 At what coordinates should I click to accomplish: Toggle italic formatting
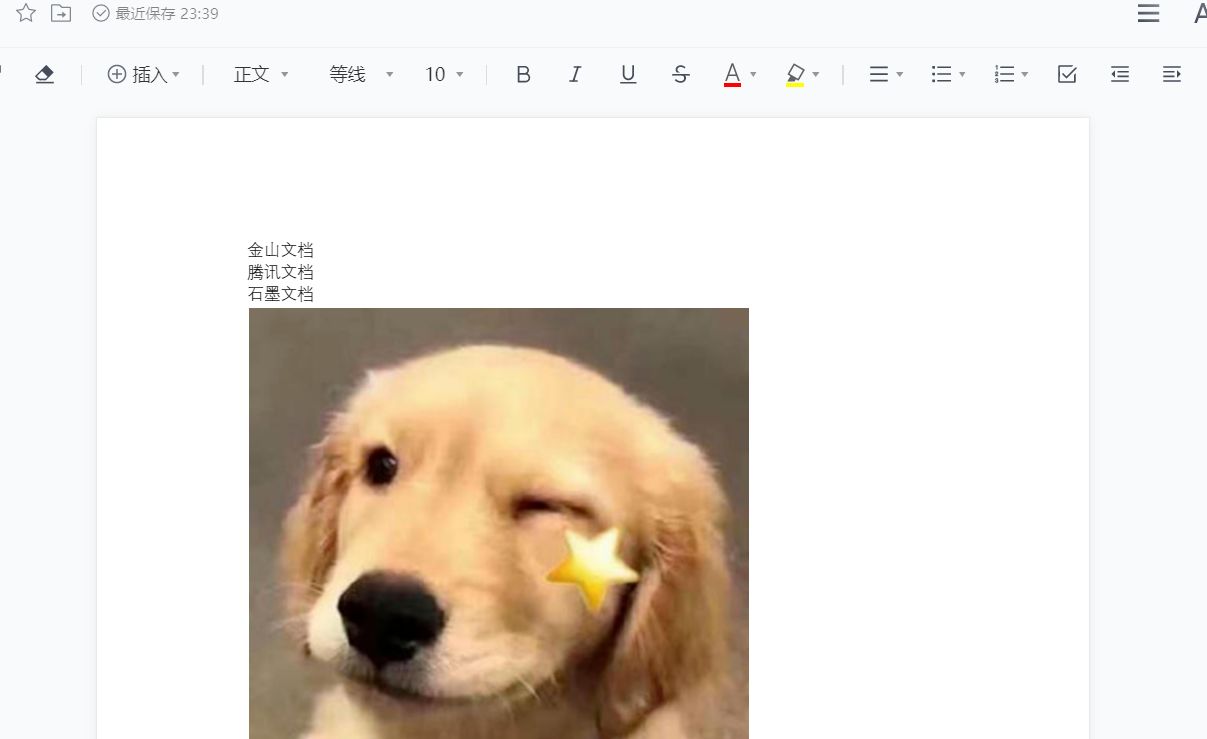(x=575, y=74)
